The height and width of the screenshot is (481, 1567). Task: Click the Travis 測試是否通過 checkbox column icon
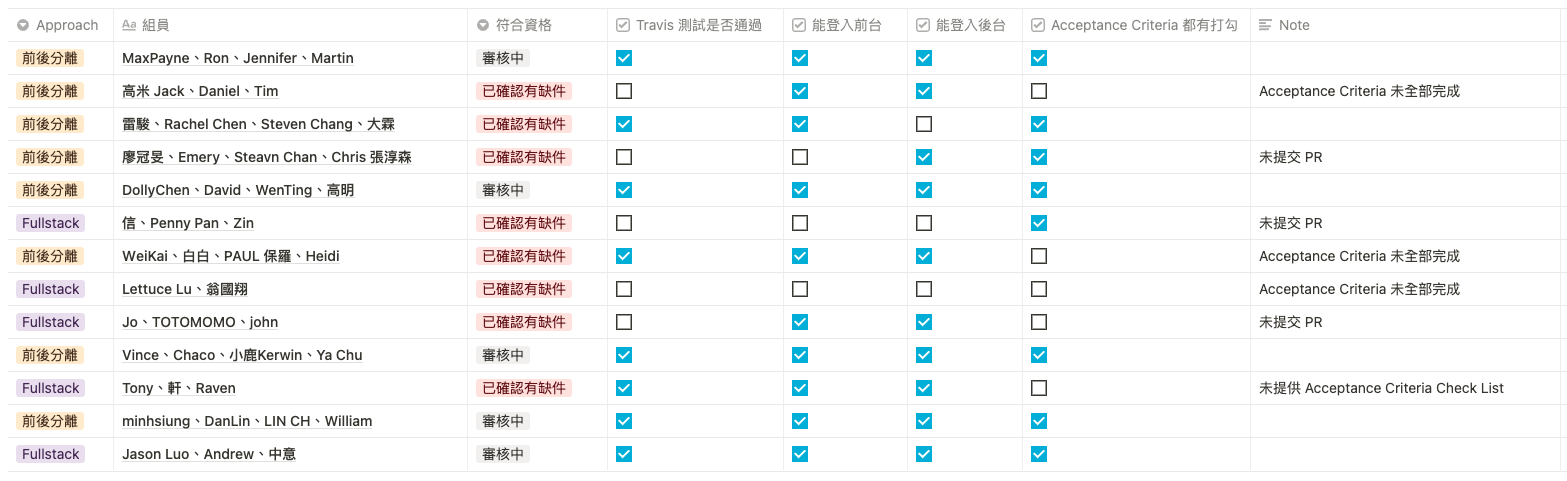click(x=623, y=25)
